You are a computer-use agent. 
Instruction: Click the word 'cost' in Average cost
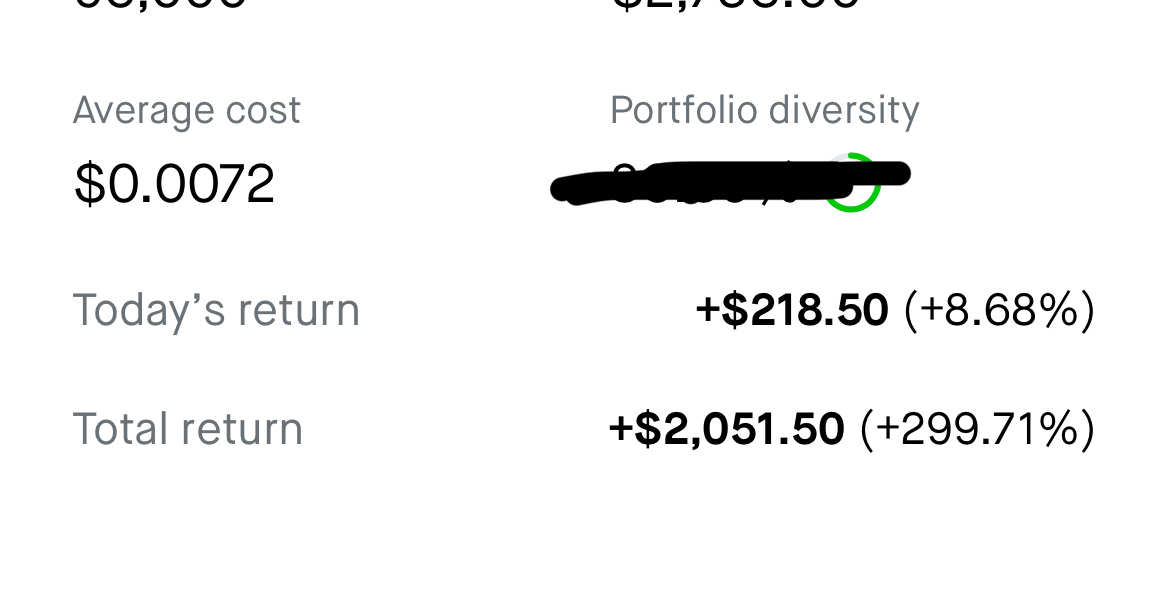(x=263, y=112)
